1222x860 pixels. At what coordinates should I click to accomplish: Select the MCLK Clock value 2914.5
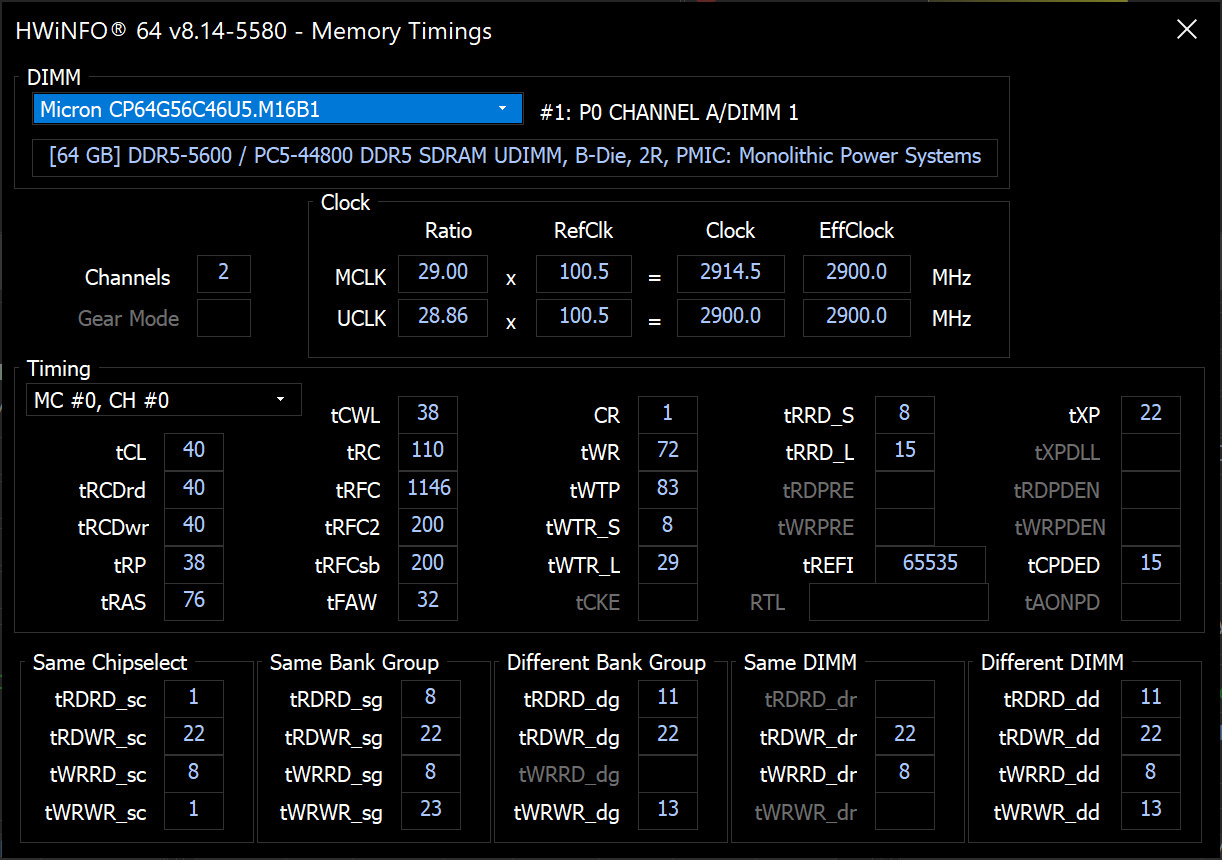pos(730,273)
